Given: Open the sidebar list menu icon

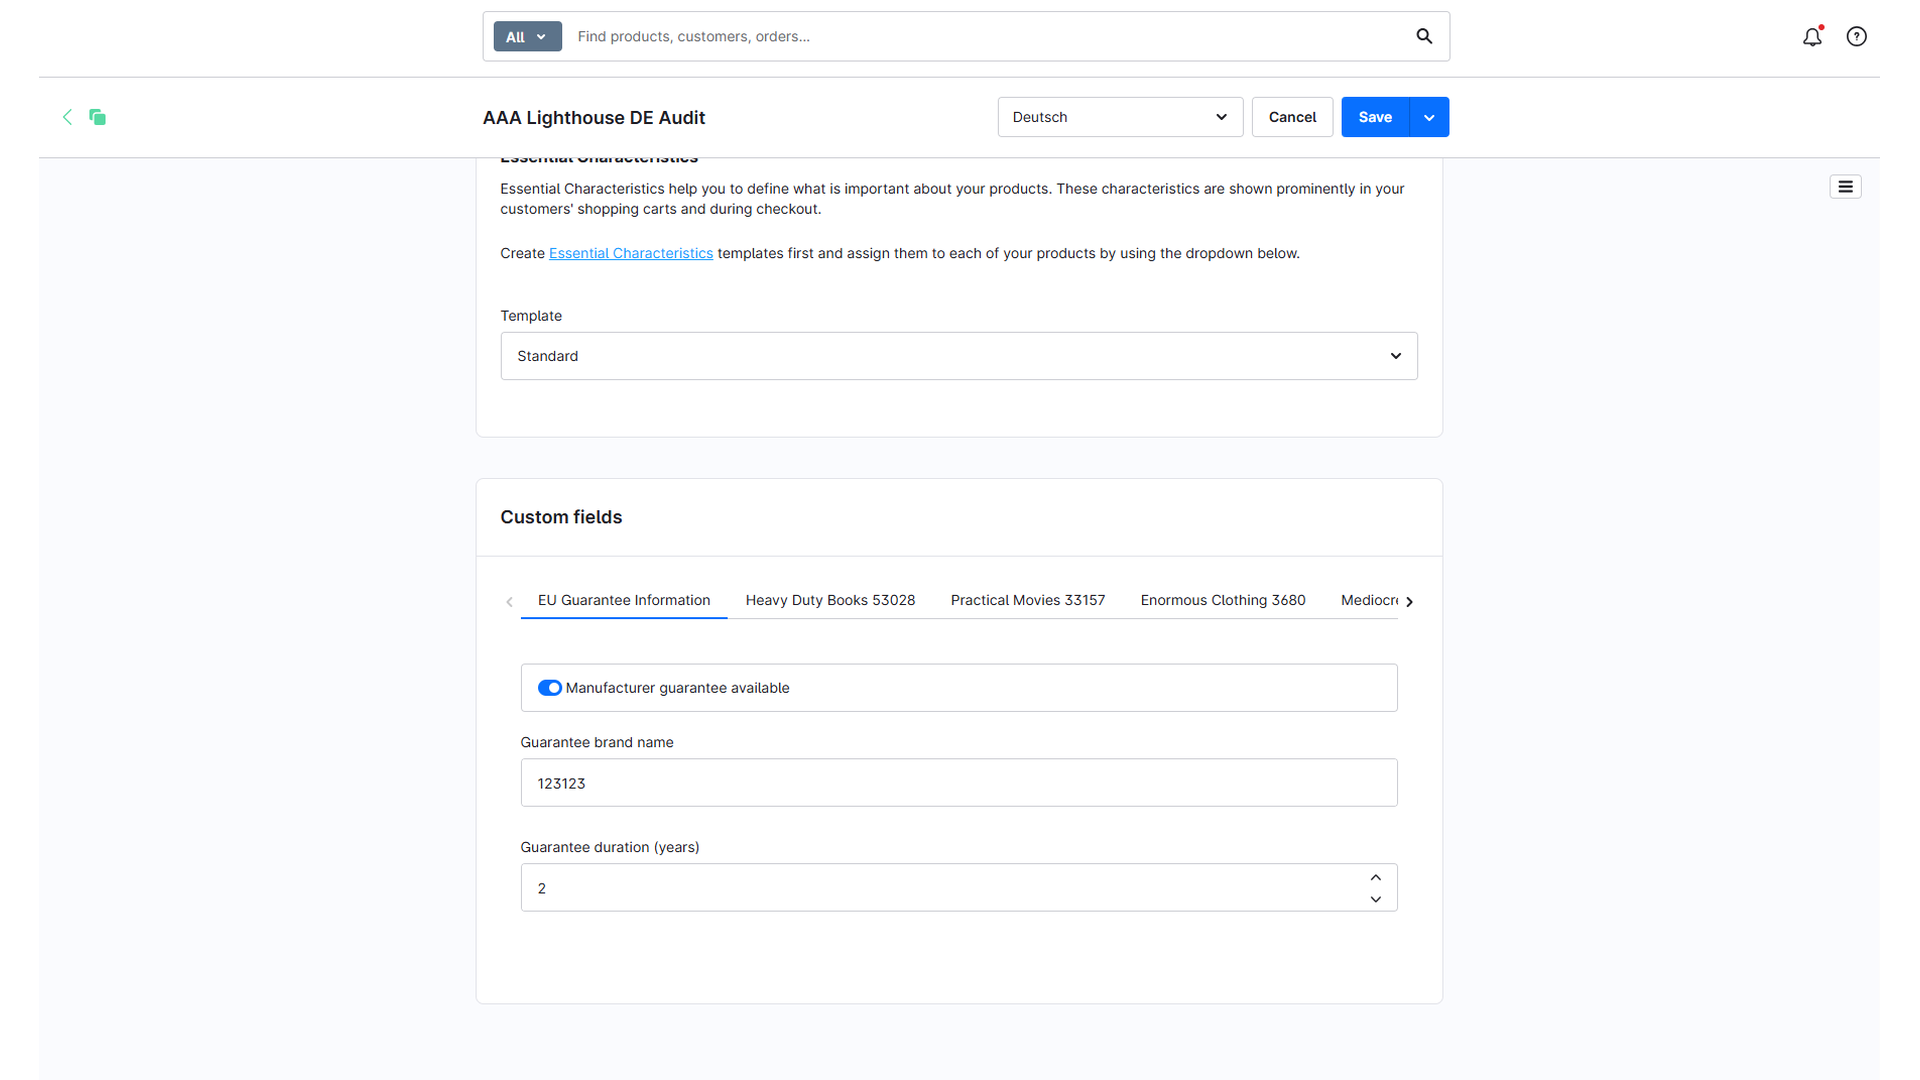Looking at the screenshot, I should tap(1845, 187).
